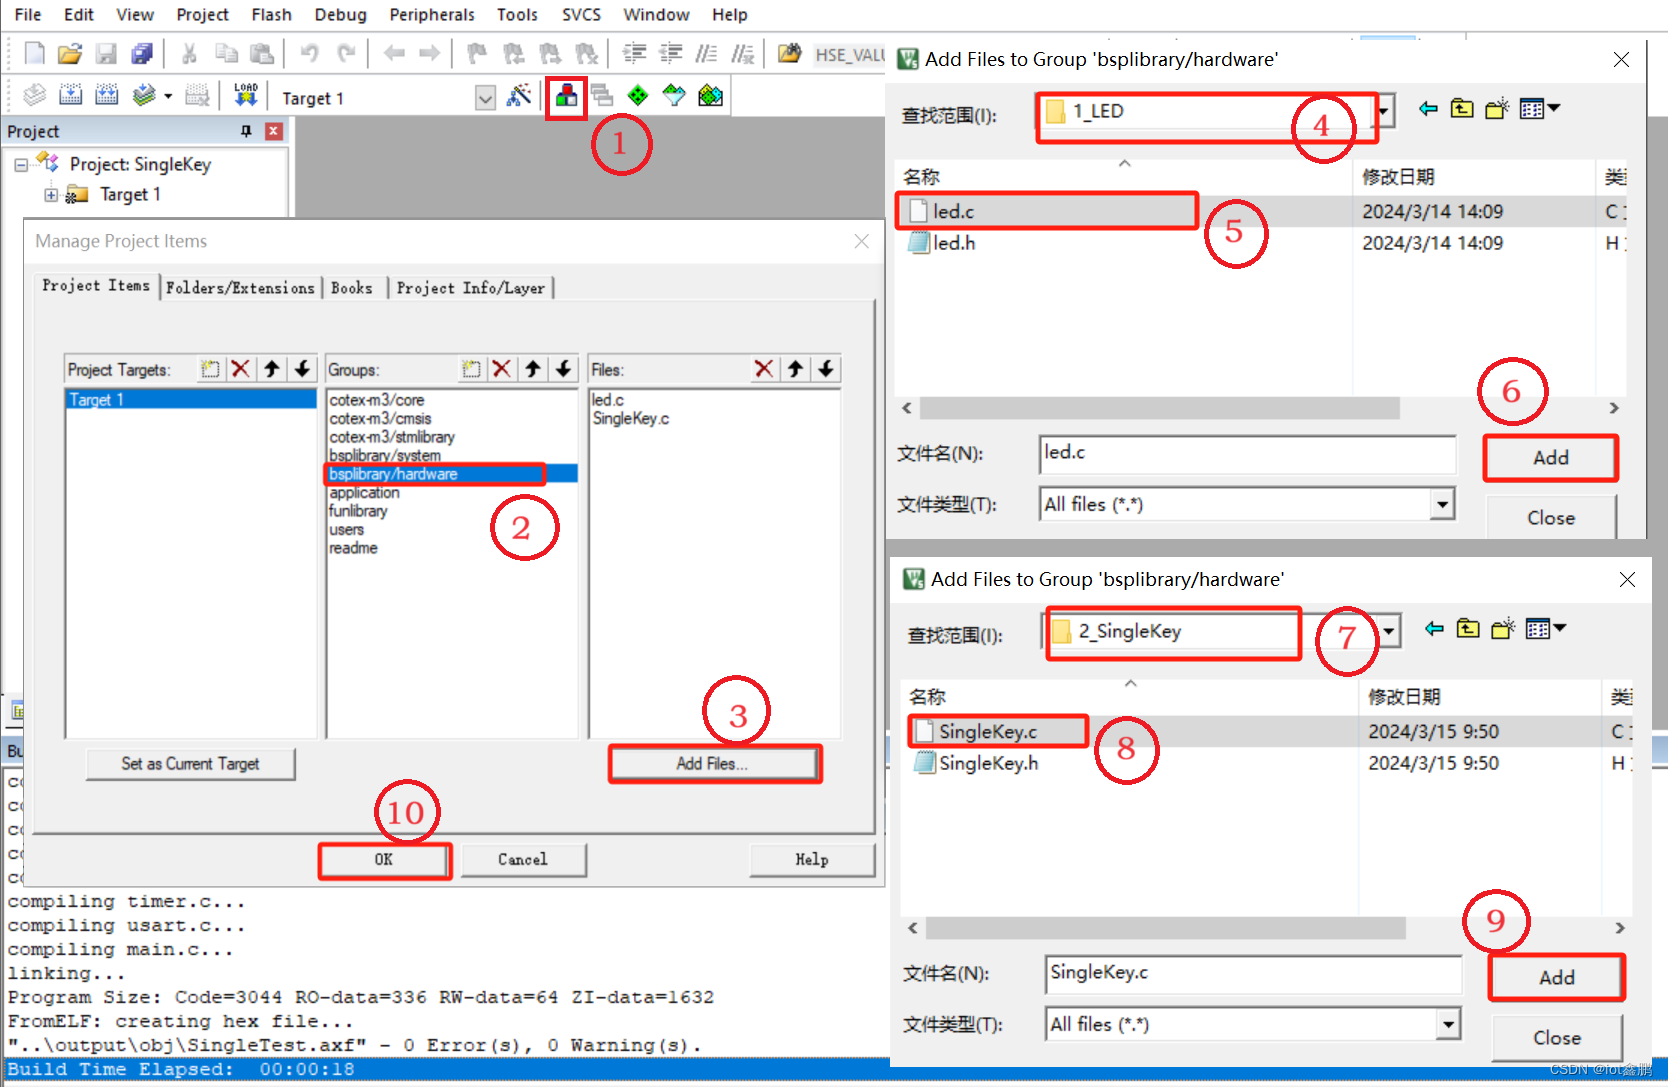The width and height of the screenshot is (1668, 1087).
Task: Click Set as Current Target button
Action: [x=190, y=764]
